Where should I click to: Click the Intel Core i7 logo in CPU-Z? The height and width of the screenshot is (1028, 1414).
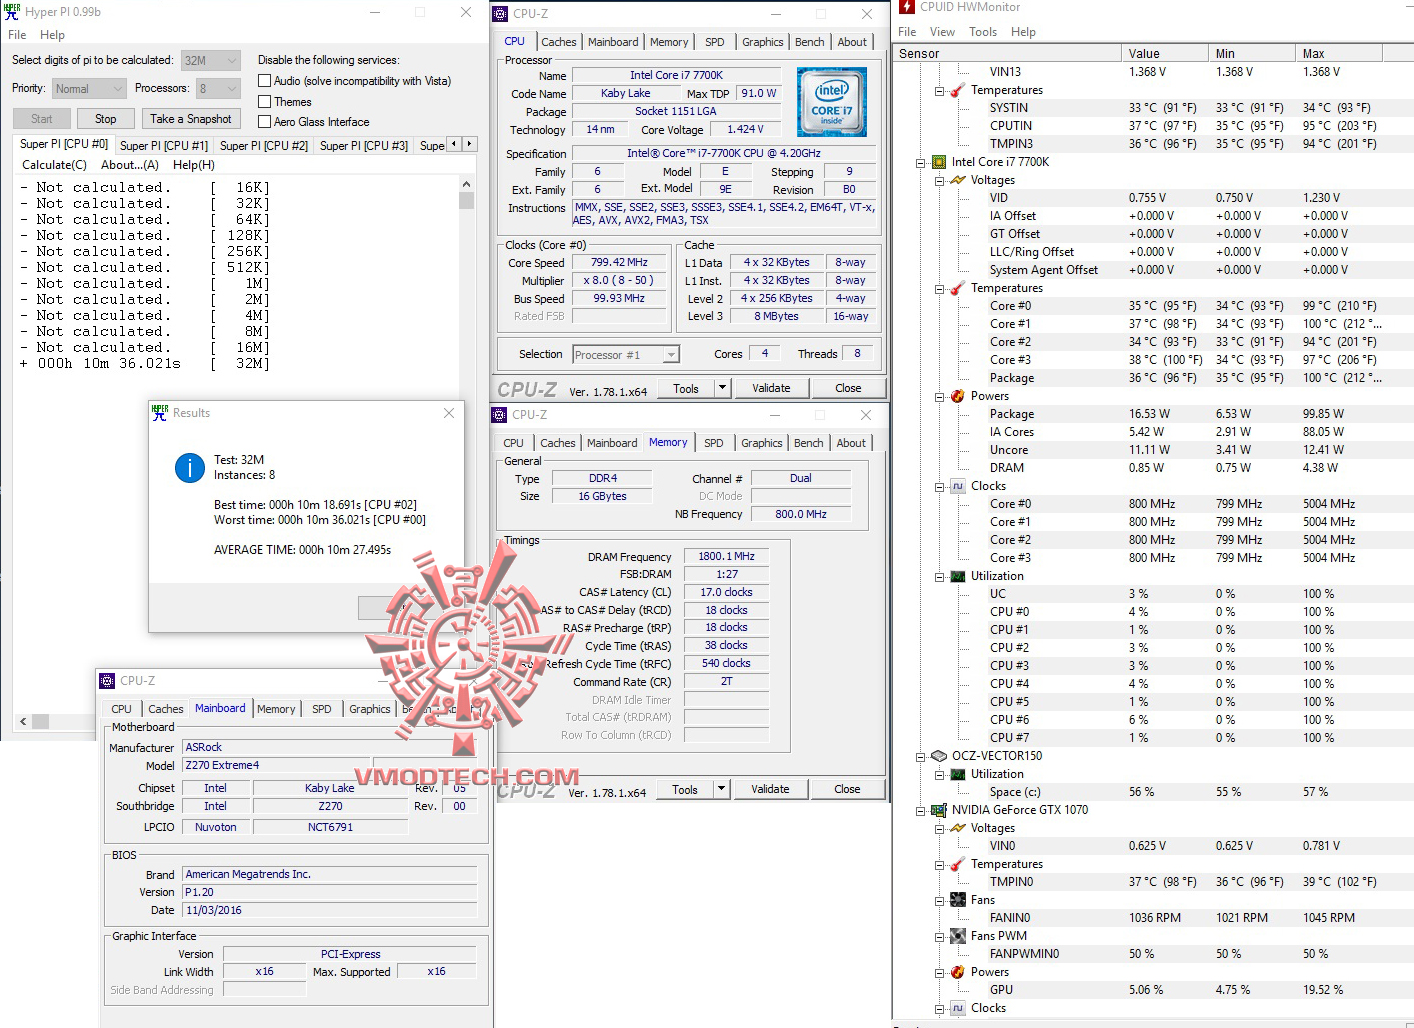(x=832, y=102)
